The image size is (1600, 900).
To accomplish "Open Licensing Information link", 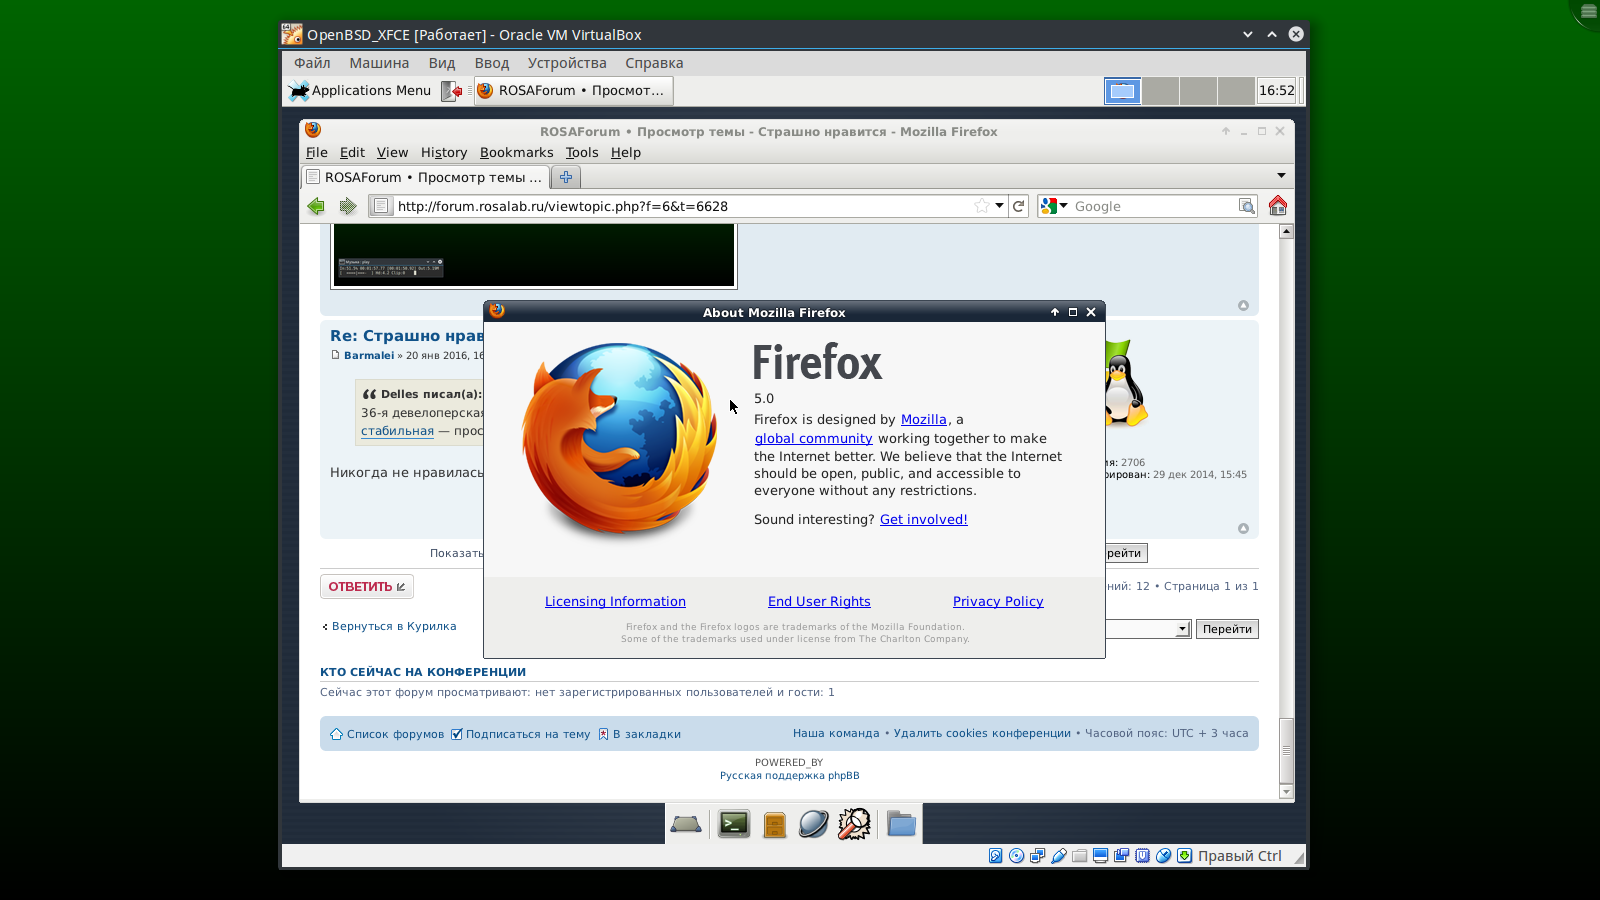I will point(615,602).
